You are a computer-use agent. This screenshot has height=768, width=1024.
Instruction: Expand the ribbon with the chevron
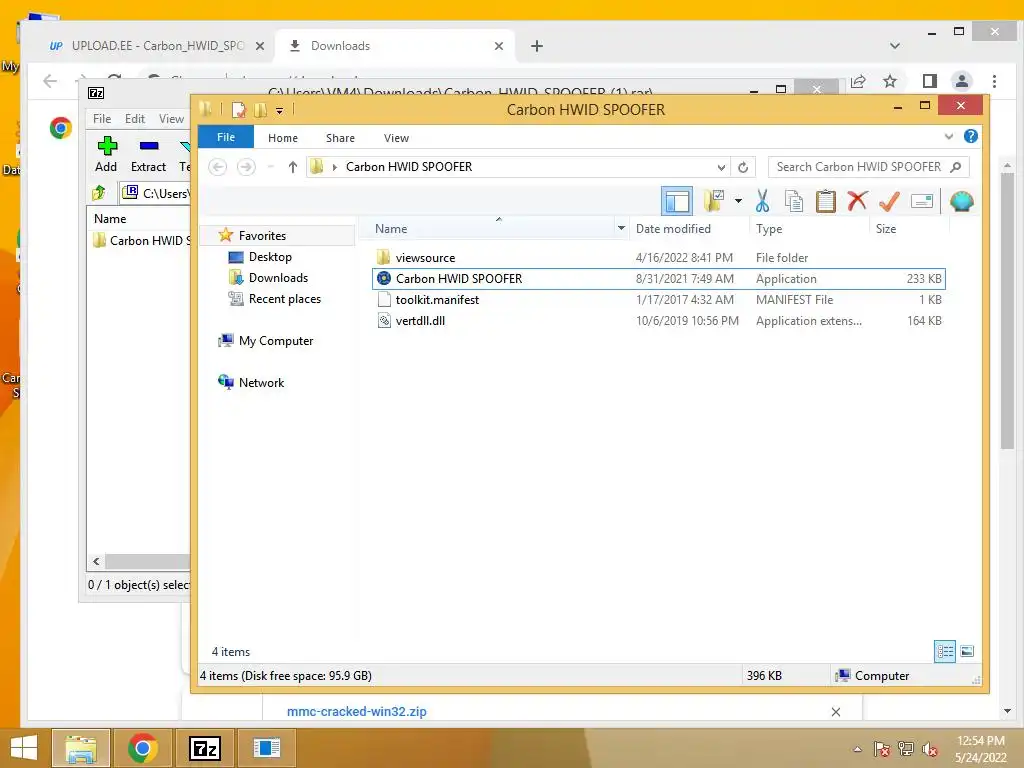949,136
